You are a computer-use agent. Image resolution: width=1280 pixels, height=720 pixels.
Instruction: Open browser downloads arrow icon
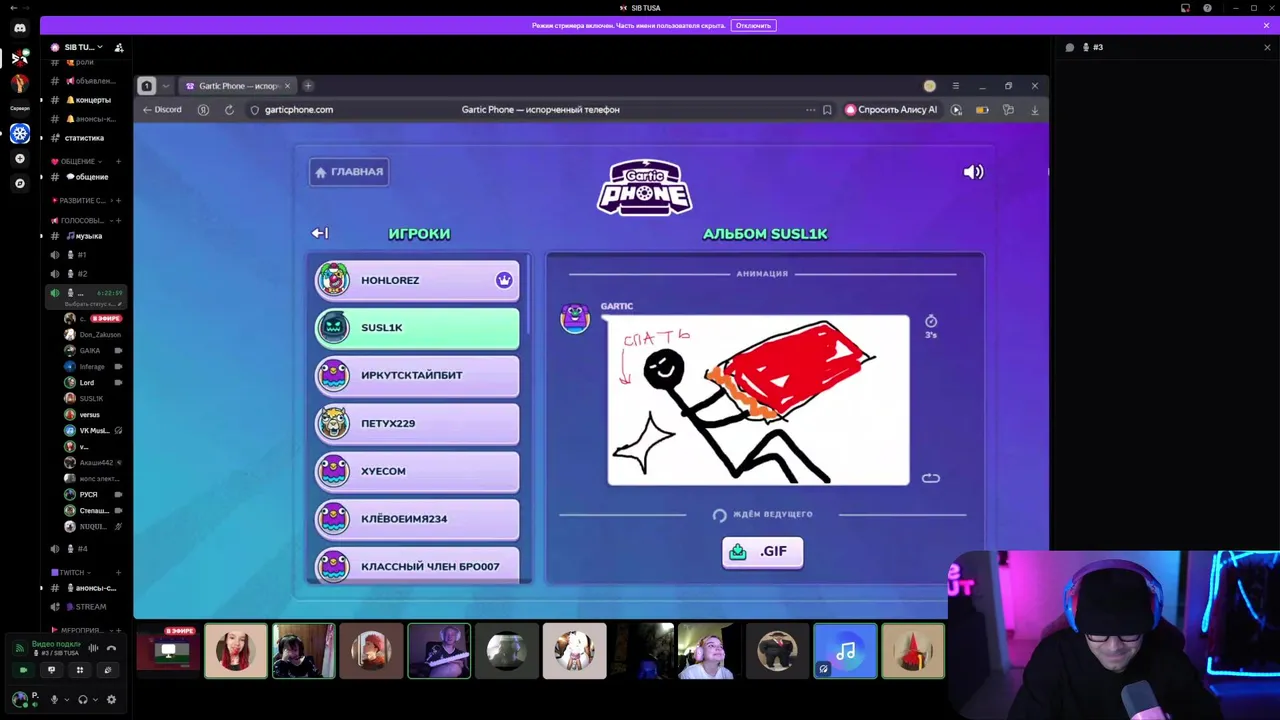click(x=1034, y=110)
